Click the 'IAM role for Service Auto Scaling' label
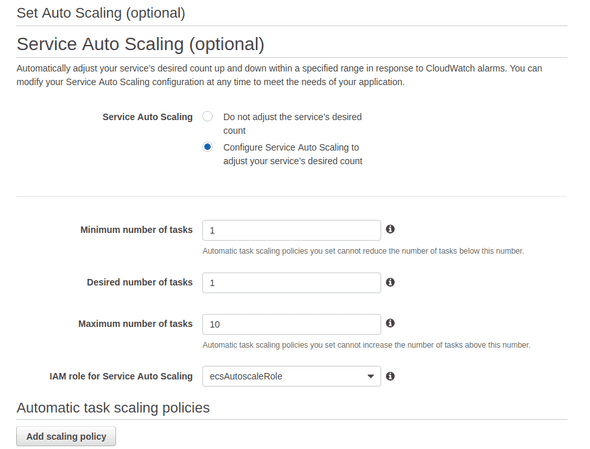This screenshot has height=449, width=590. tap(121, 376)
